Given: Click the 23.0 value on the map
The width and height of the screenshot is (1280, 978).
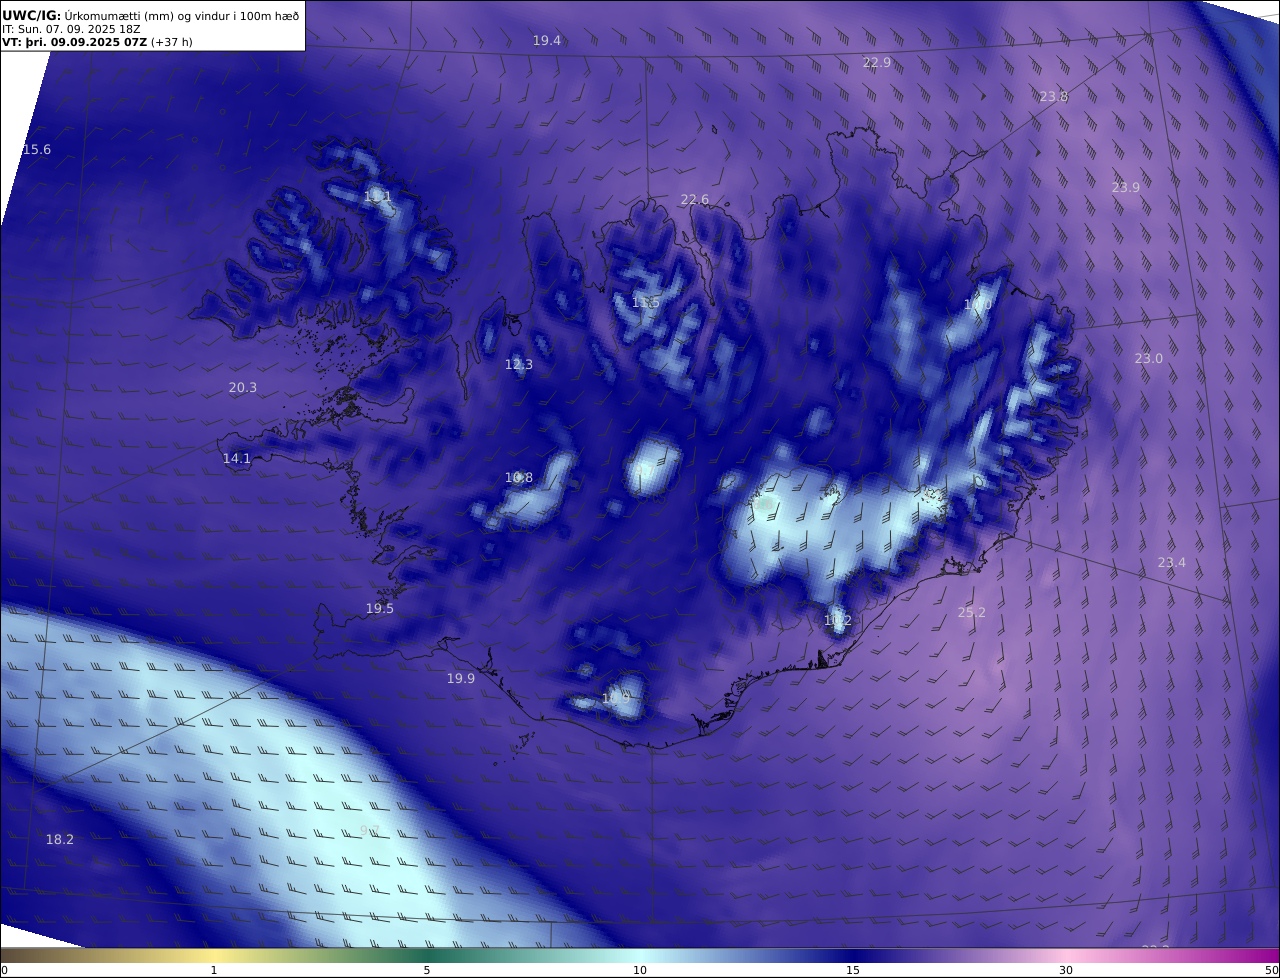Looking at the screenshot, I should click(1149, 359).
